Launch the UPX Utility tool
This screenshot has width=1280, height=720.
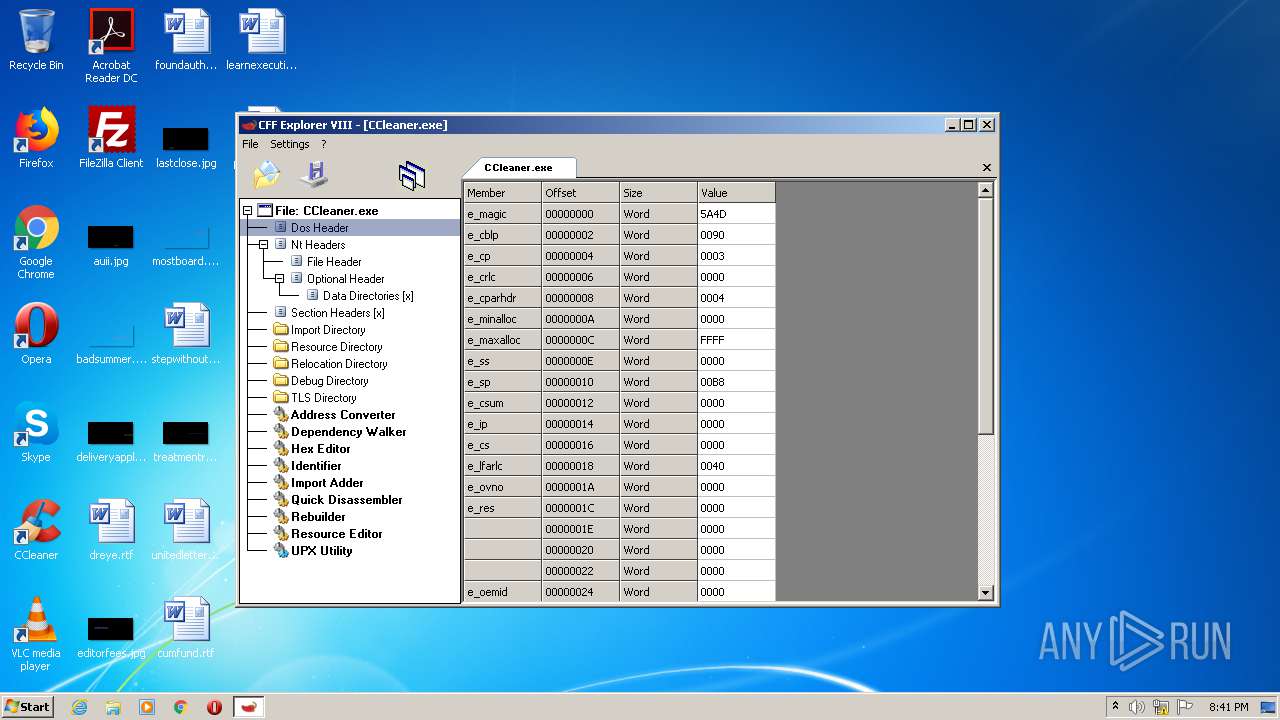coord(321,551)
